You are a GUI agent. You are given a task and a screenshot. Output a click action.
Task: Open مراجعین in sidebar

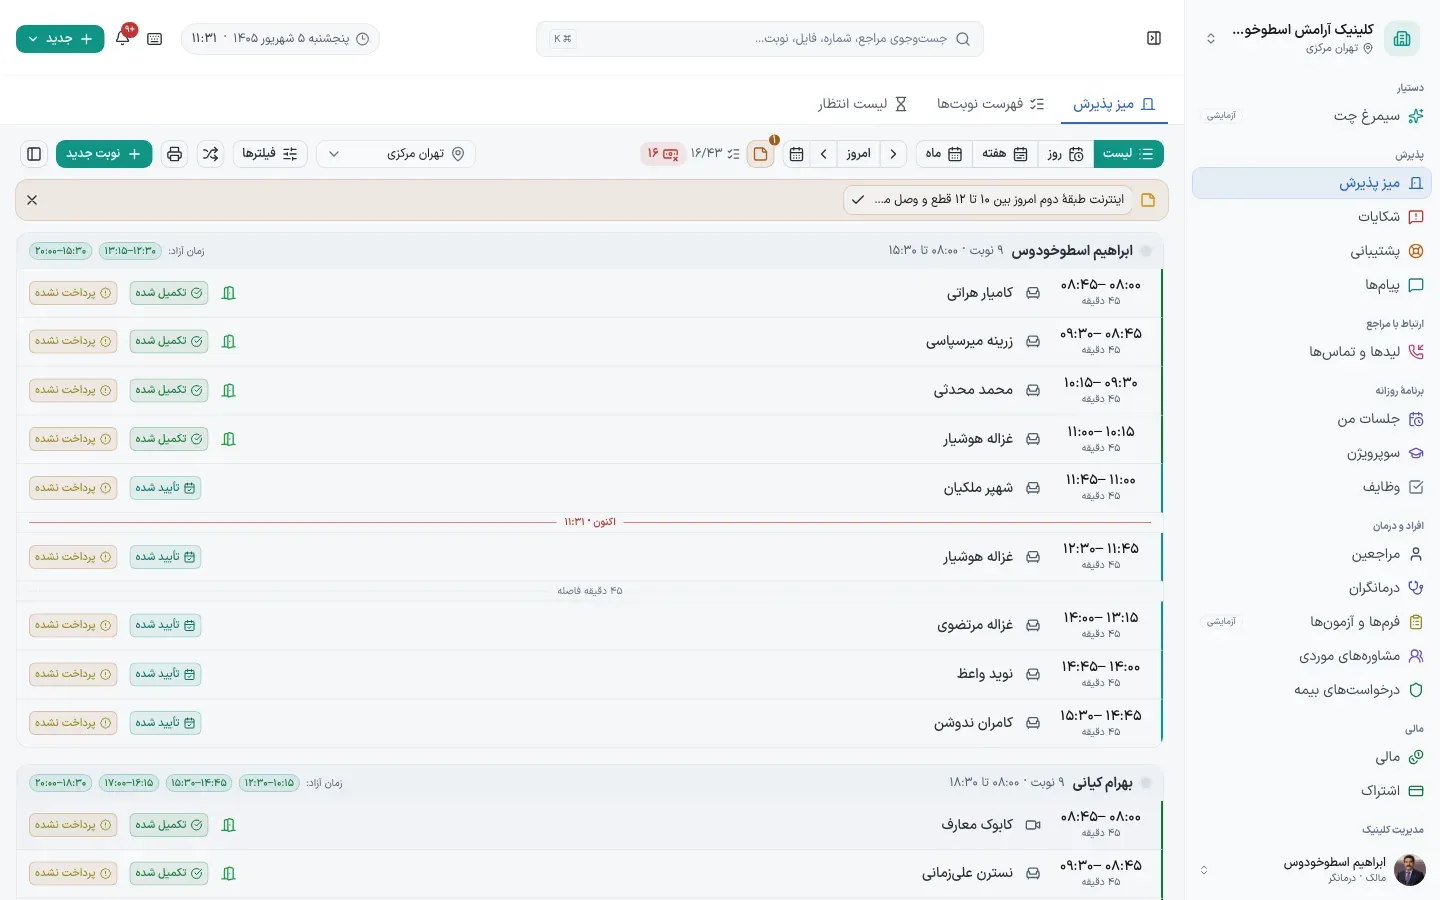(x=1312, y=554)
